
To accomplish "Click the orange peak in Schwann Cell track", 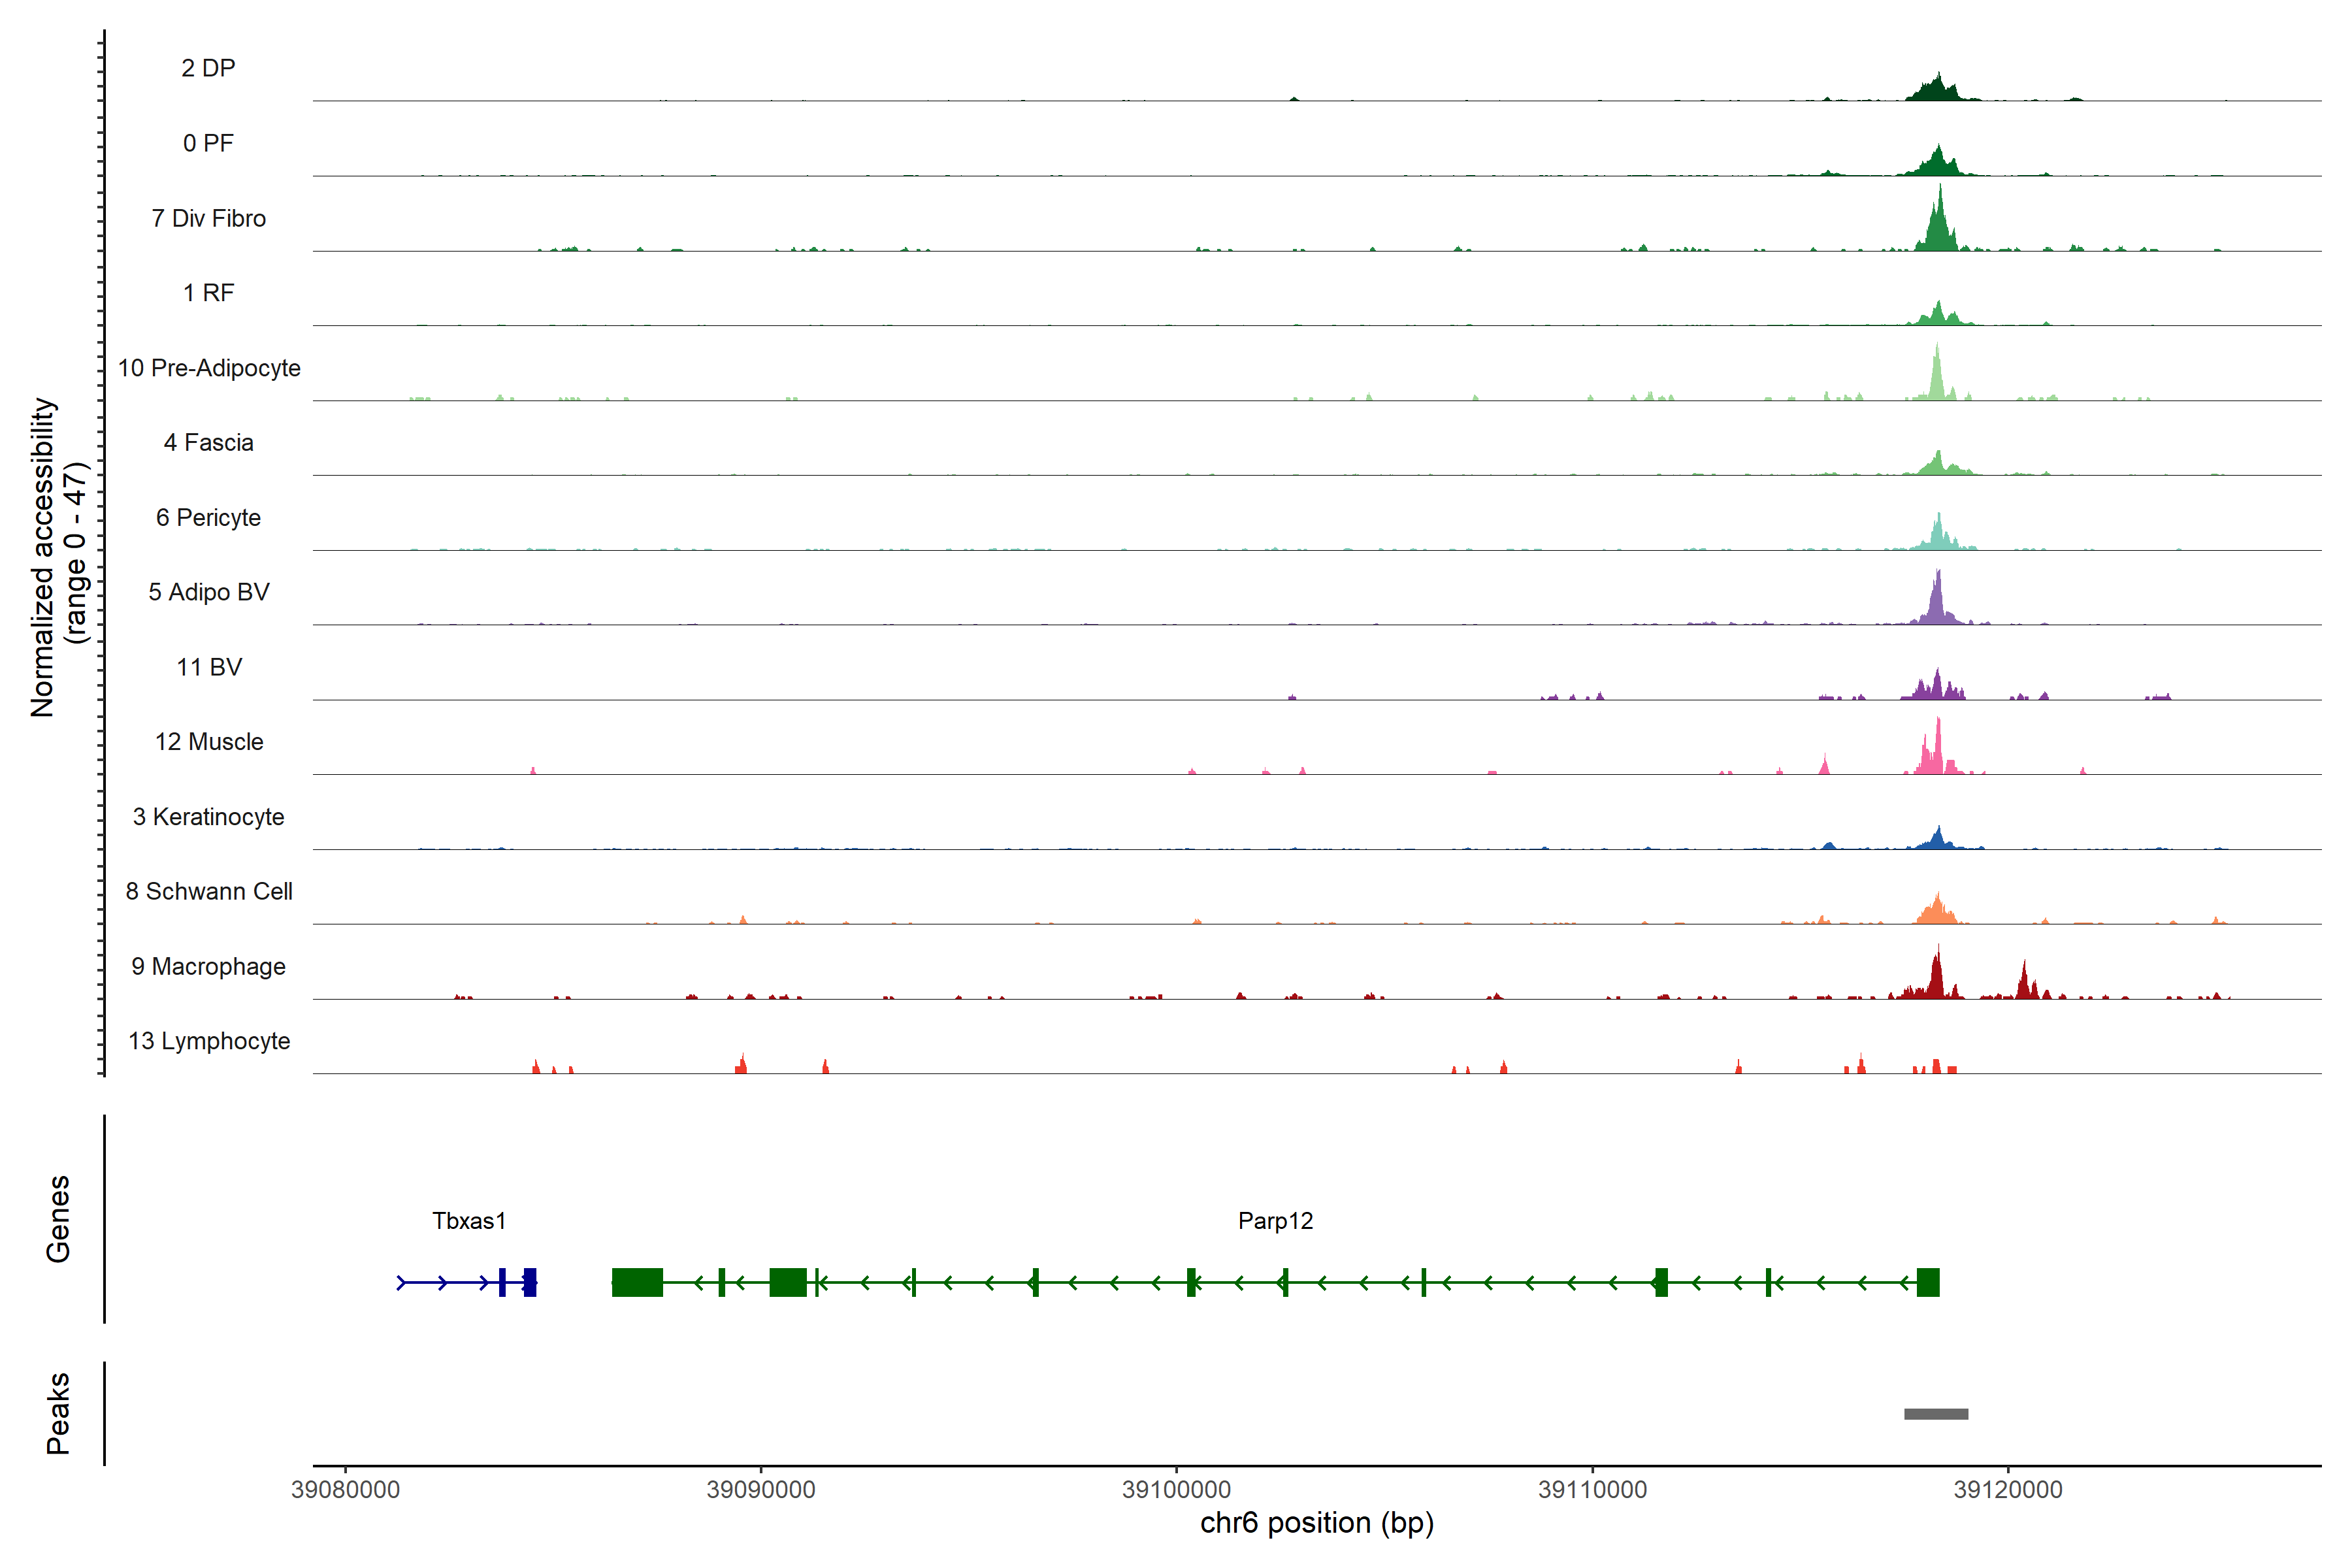I will [1937, 911].
